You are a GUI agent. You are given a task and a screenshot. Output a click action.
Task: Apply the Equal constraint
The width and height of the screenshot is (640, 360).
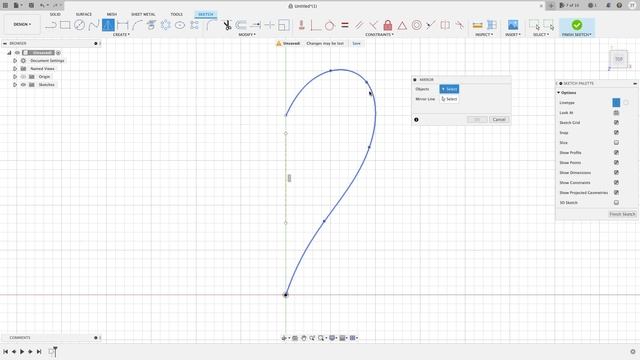point(344,25)
